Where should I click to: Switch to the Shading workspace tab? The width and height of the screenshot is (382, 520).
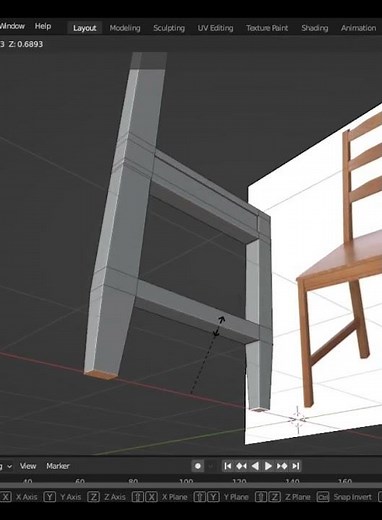click(x=315, y=28)
